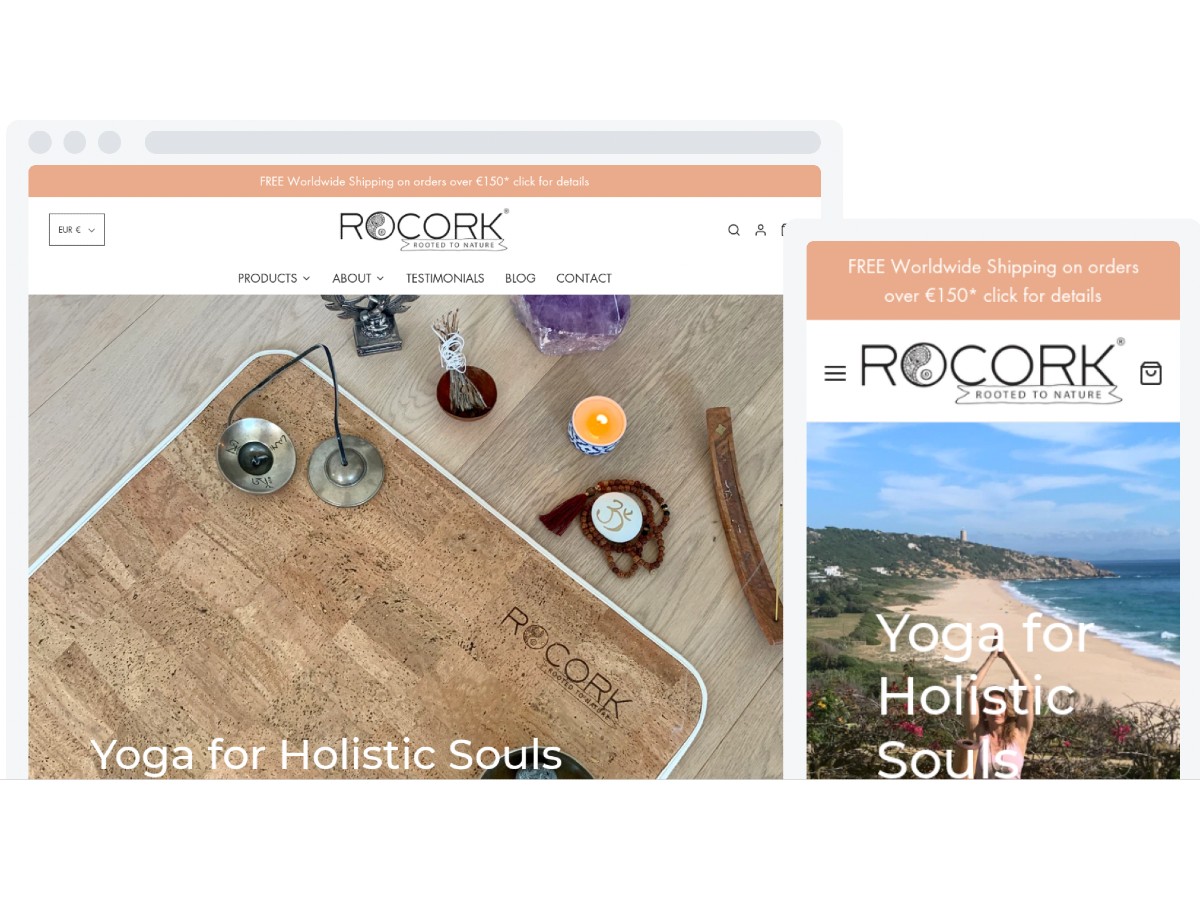Open the EUR € currency selector

coord(77,229)
